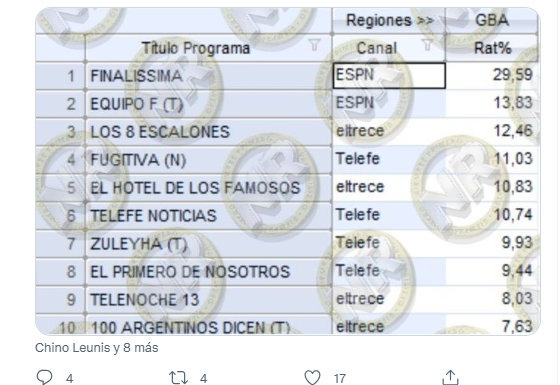Like the tweet with heart icon
This screenshot has width=560, height=385.
click(312, 378)
